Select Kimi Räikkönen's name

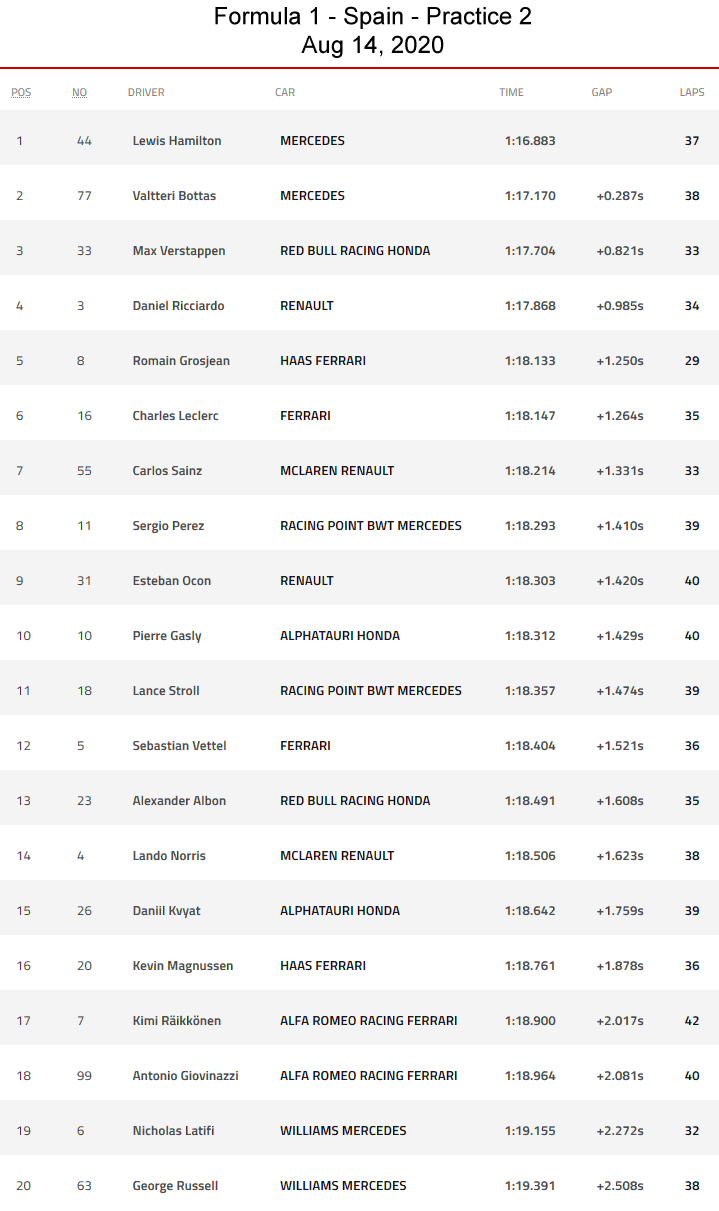[x=177, y=1021]
